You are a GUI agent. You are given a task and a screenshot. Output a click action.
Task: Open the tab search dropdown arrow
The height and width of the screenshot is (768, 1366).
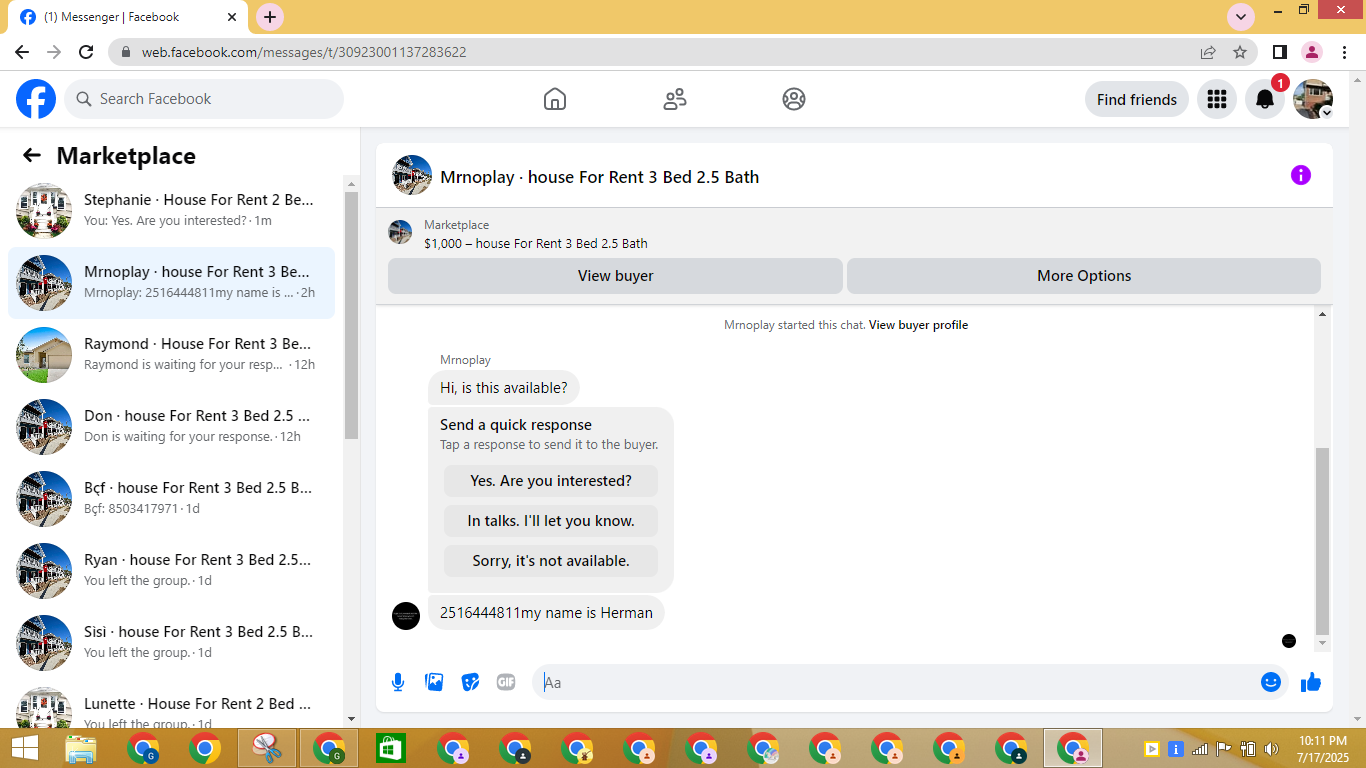[x=1241, y=17]
